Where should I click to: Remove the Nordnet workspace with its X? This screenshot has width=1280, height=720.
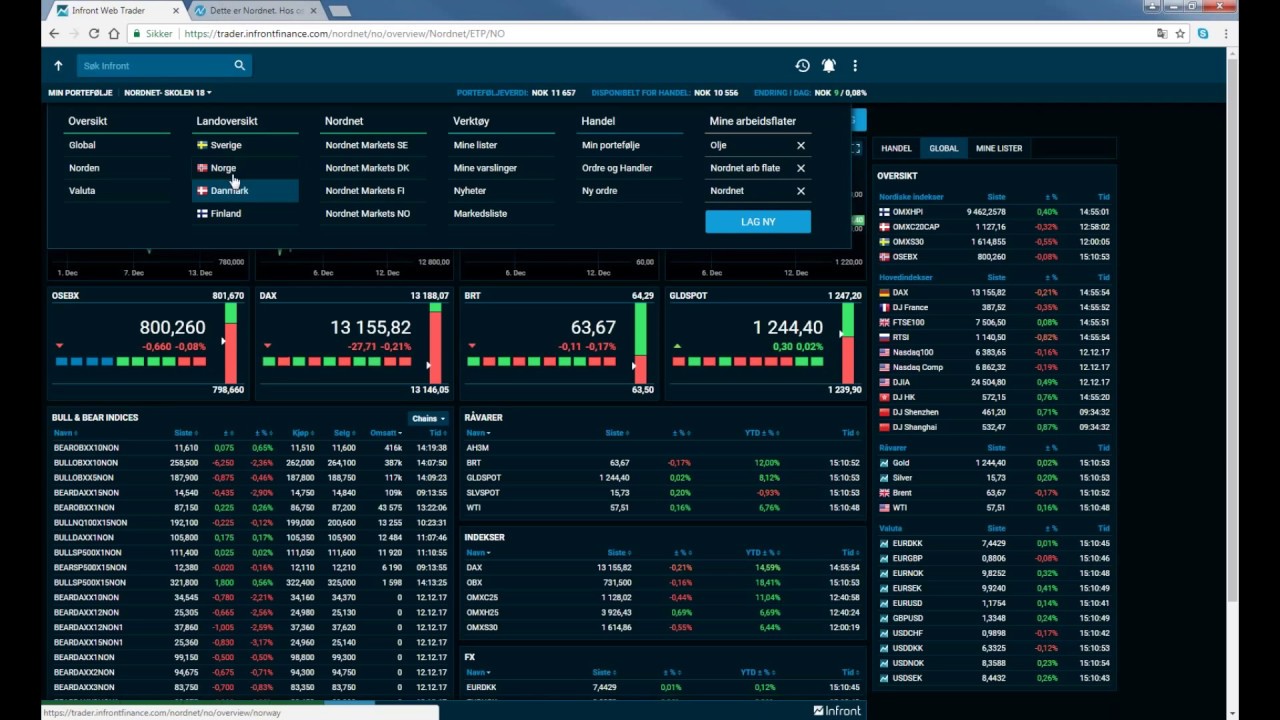(801, 191)
